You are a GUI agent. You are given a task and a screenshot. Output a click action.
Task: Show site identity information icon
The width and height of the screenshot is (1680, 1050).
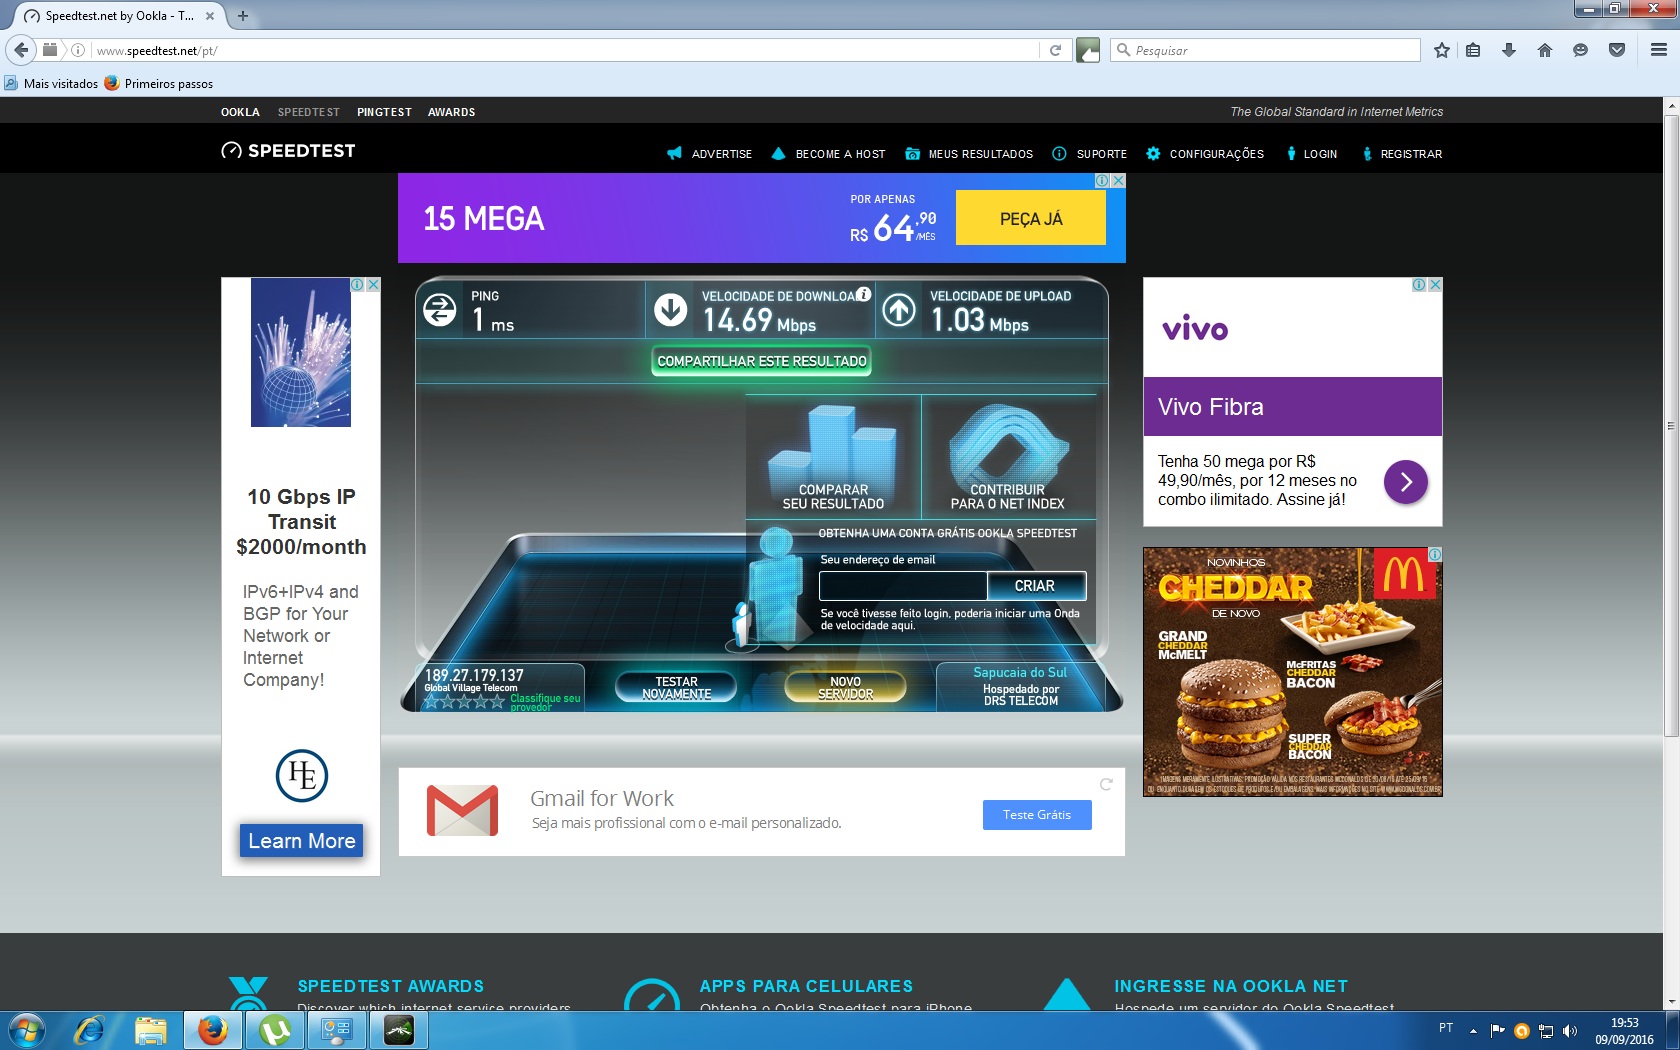tap(78, 50)
